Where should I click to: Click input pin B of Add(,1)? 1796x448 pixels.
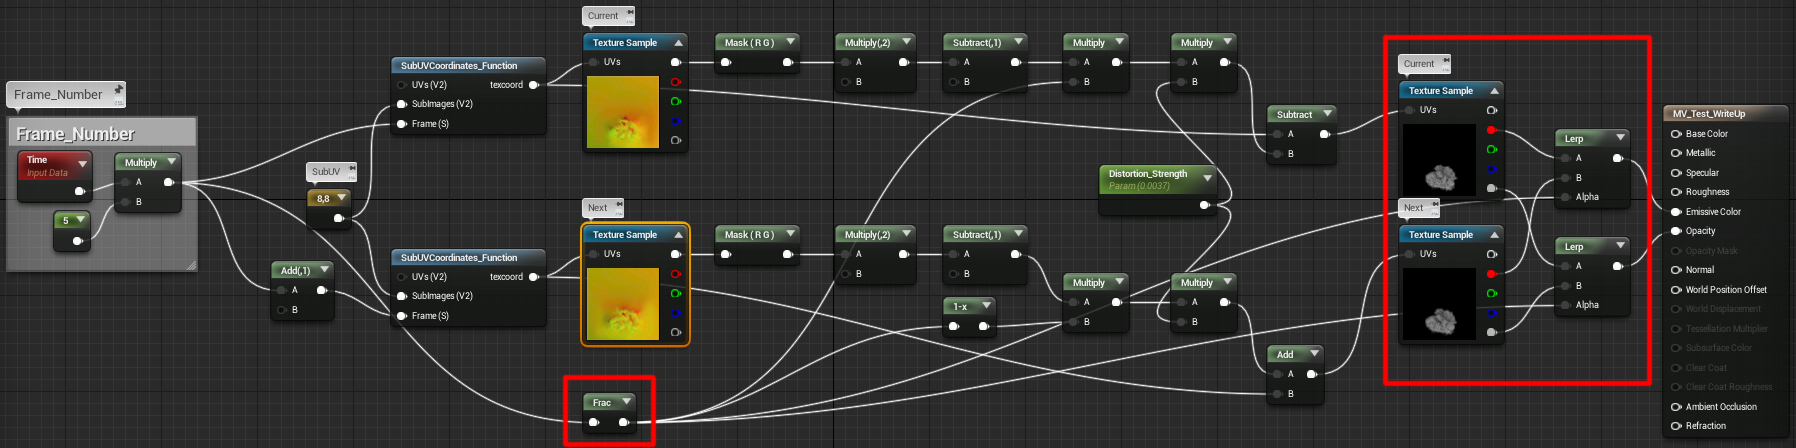tap(281, 310)
